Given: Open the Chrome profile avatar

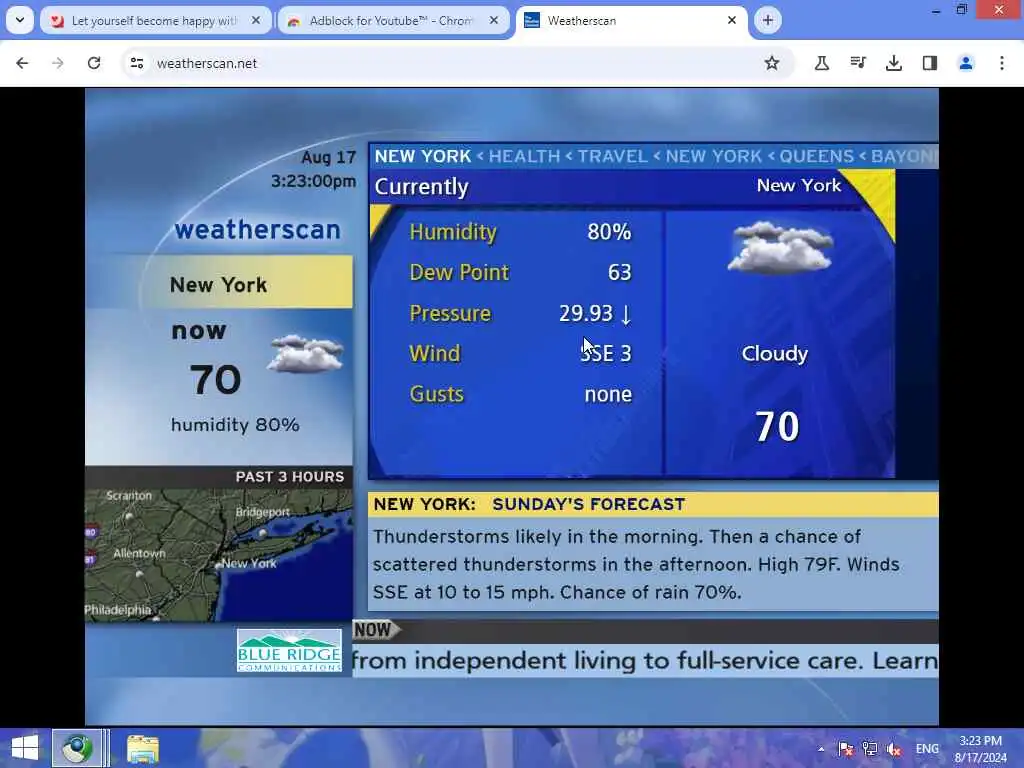Looking at the screenshot, I should pos(966,63).
